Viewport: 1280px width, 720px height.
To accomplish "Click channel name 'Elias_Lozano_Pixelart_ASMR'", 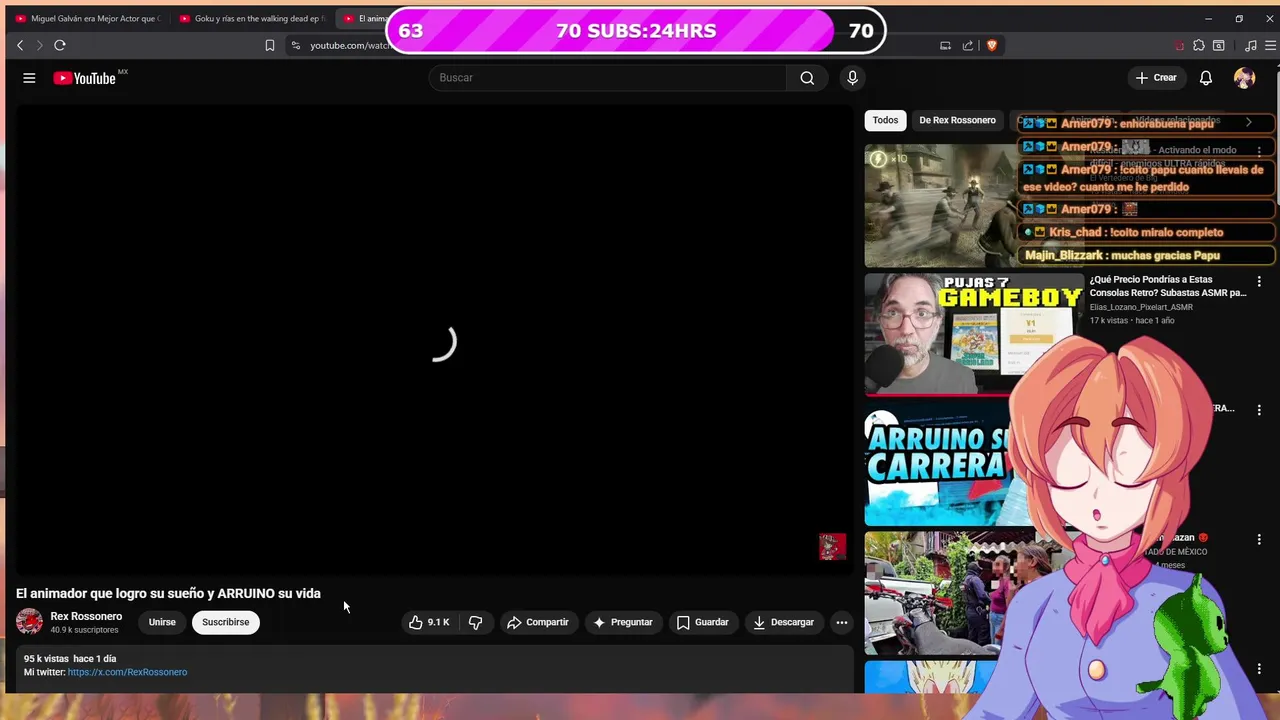I will point(1141,307).
